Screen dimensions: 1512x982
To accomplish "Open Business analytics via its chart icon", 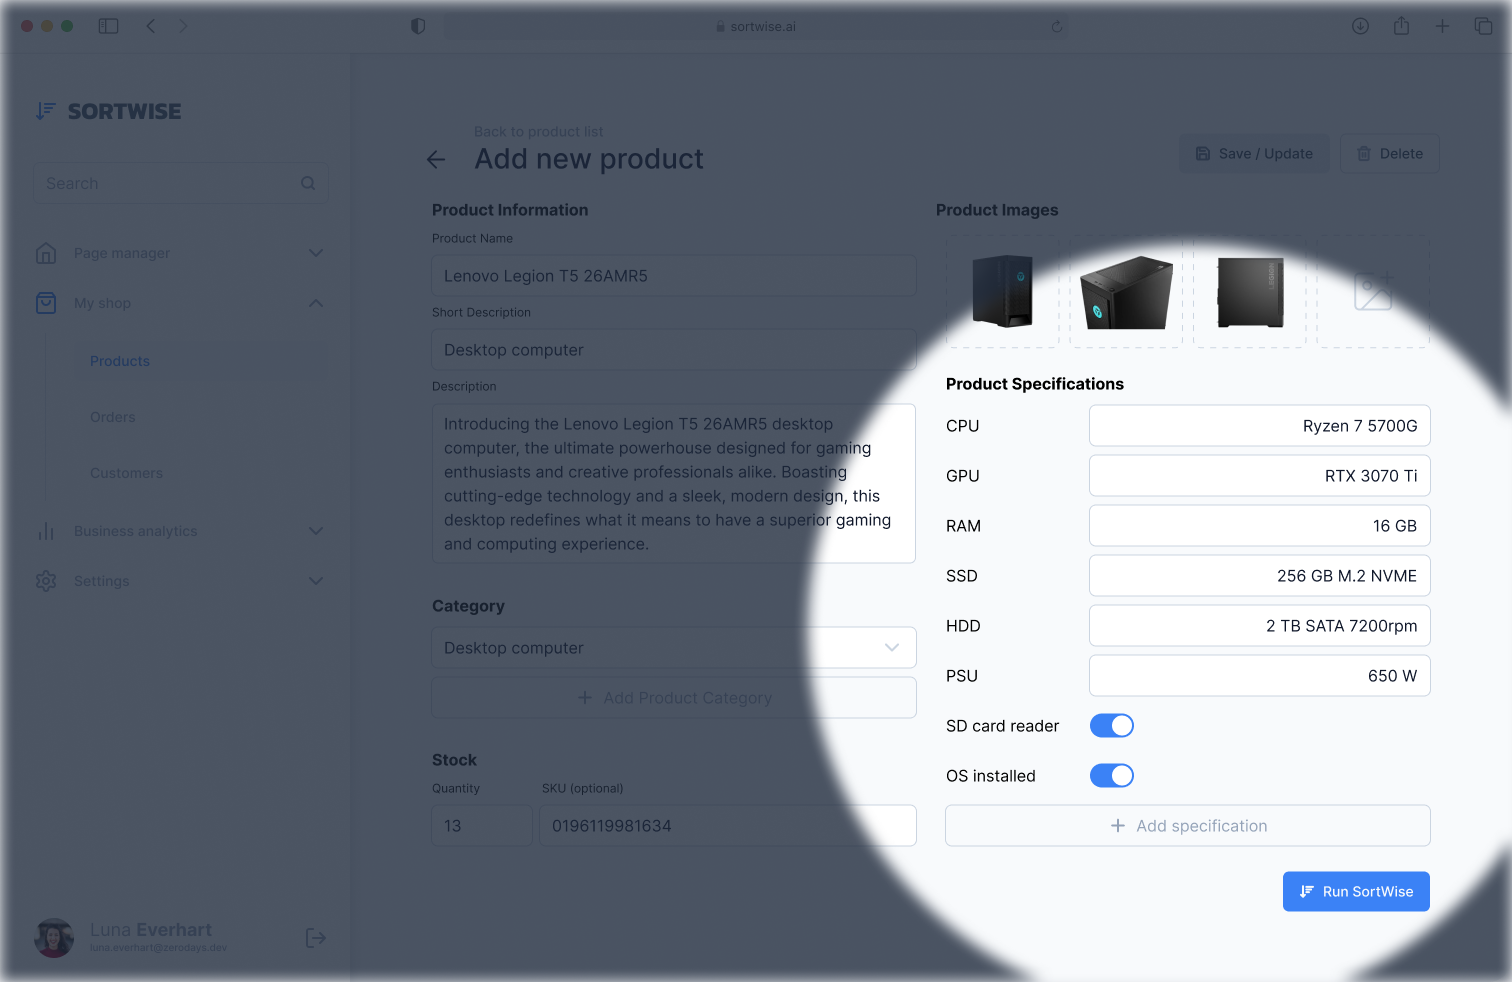I will (x=46, y=531).
